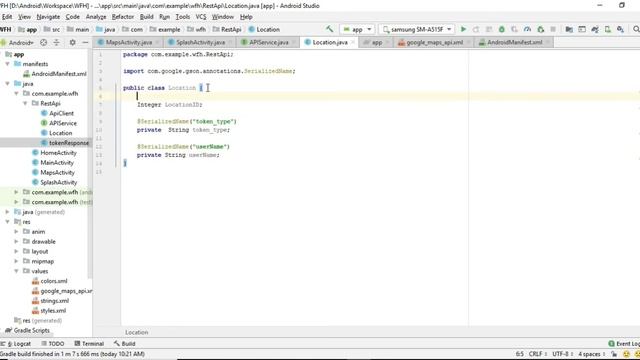The height and width of the screenshot is (360, 640).
Task: Switch to the google_maps_api.xml tab
Action: click(x=434, y=42)
